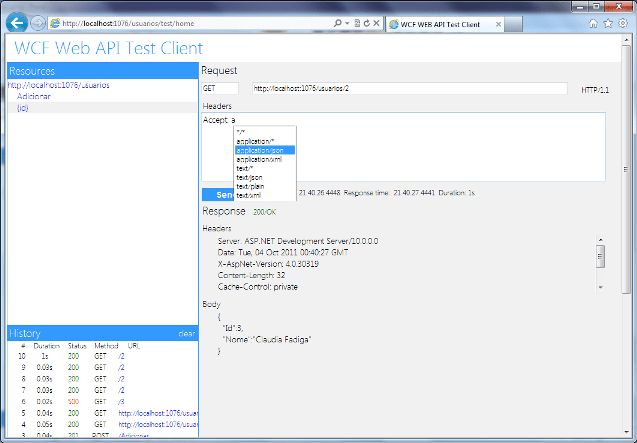Pick application/xml from the suggestion list
637x443 pixels.
[x=258, y=159]
